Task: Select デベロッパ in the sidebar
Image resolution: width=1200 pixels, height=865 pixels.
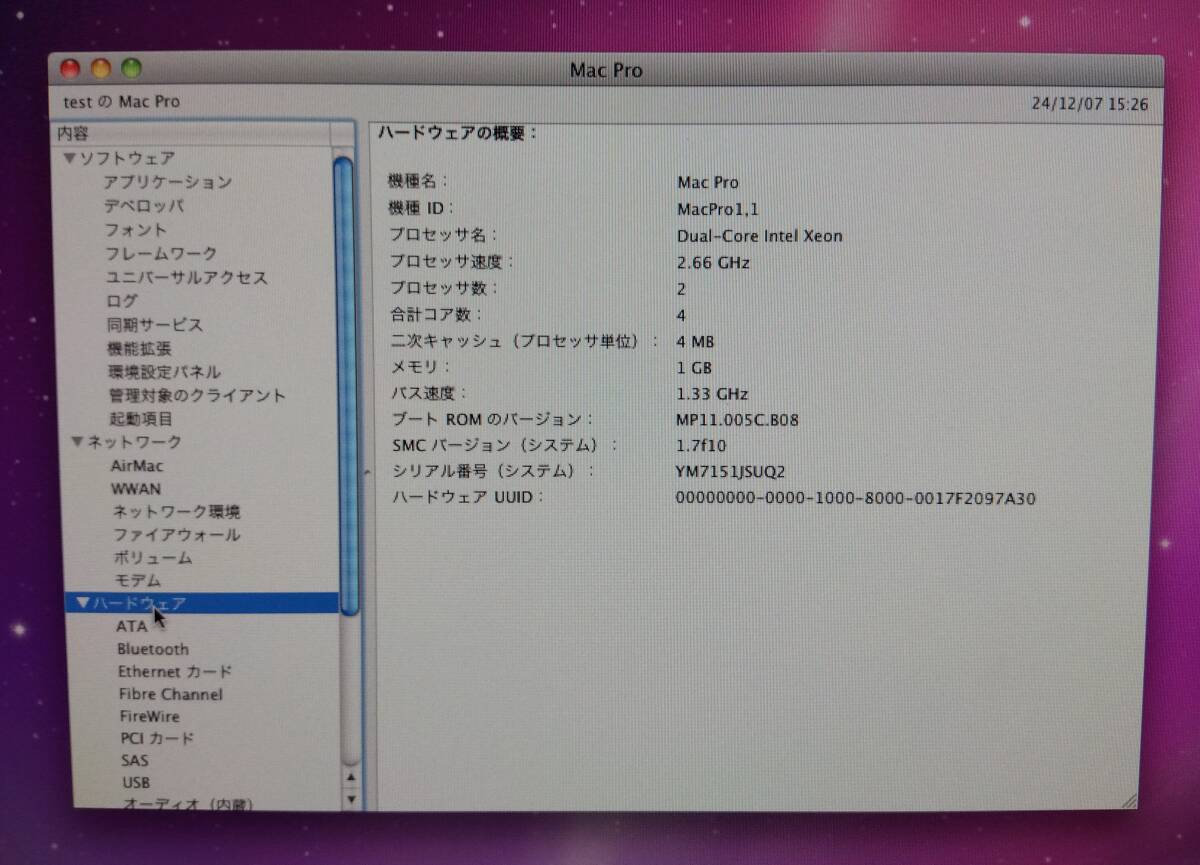Action: coord(144,206)
